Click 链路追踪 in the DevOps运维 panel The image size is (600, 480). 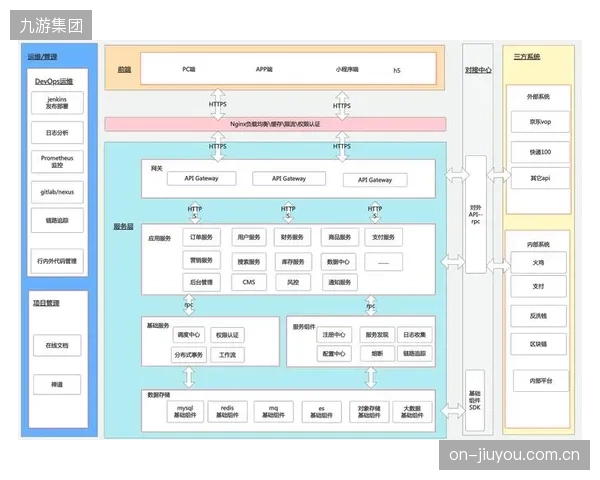(57, 220)
